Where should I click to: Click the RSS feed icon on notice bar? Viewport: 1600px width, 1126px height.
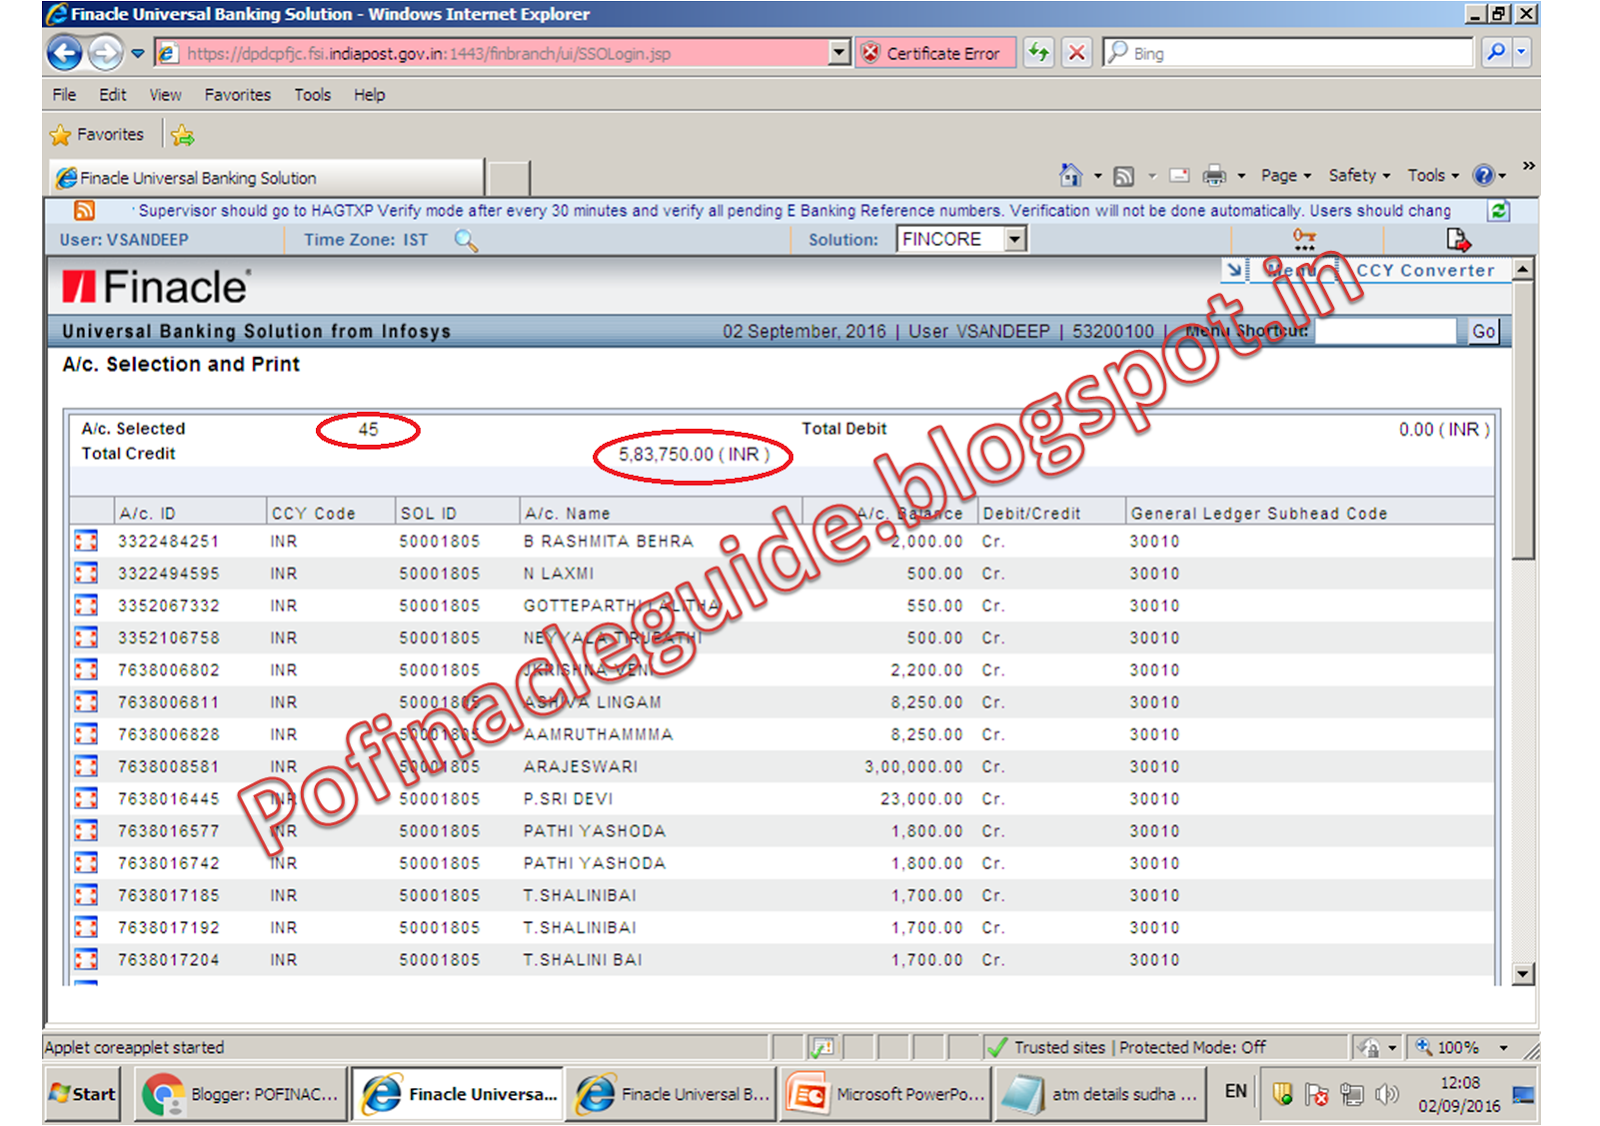(84, 210)
